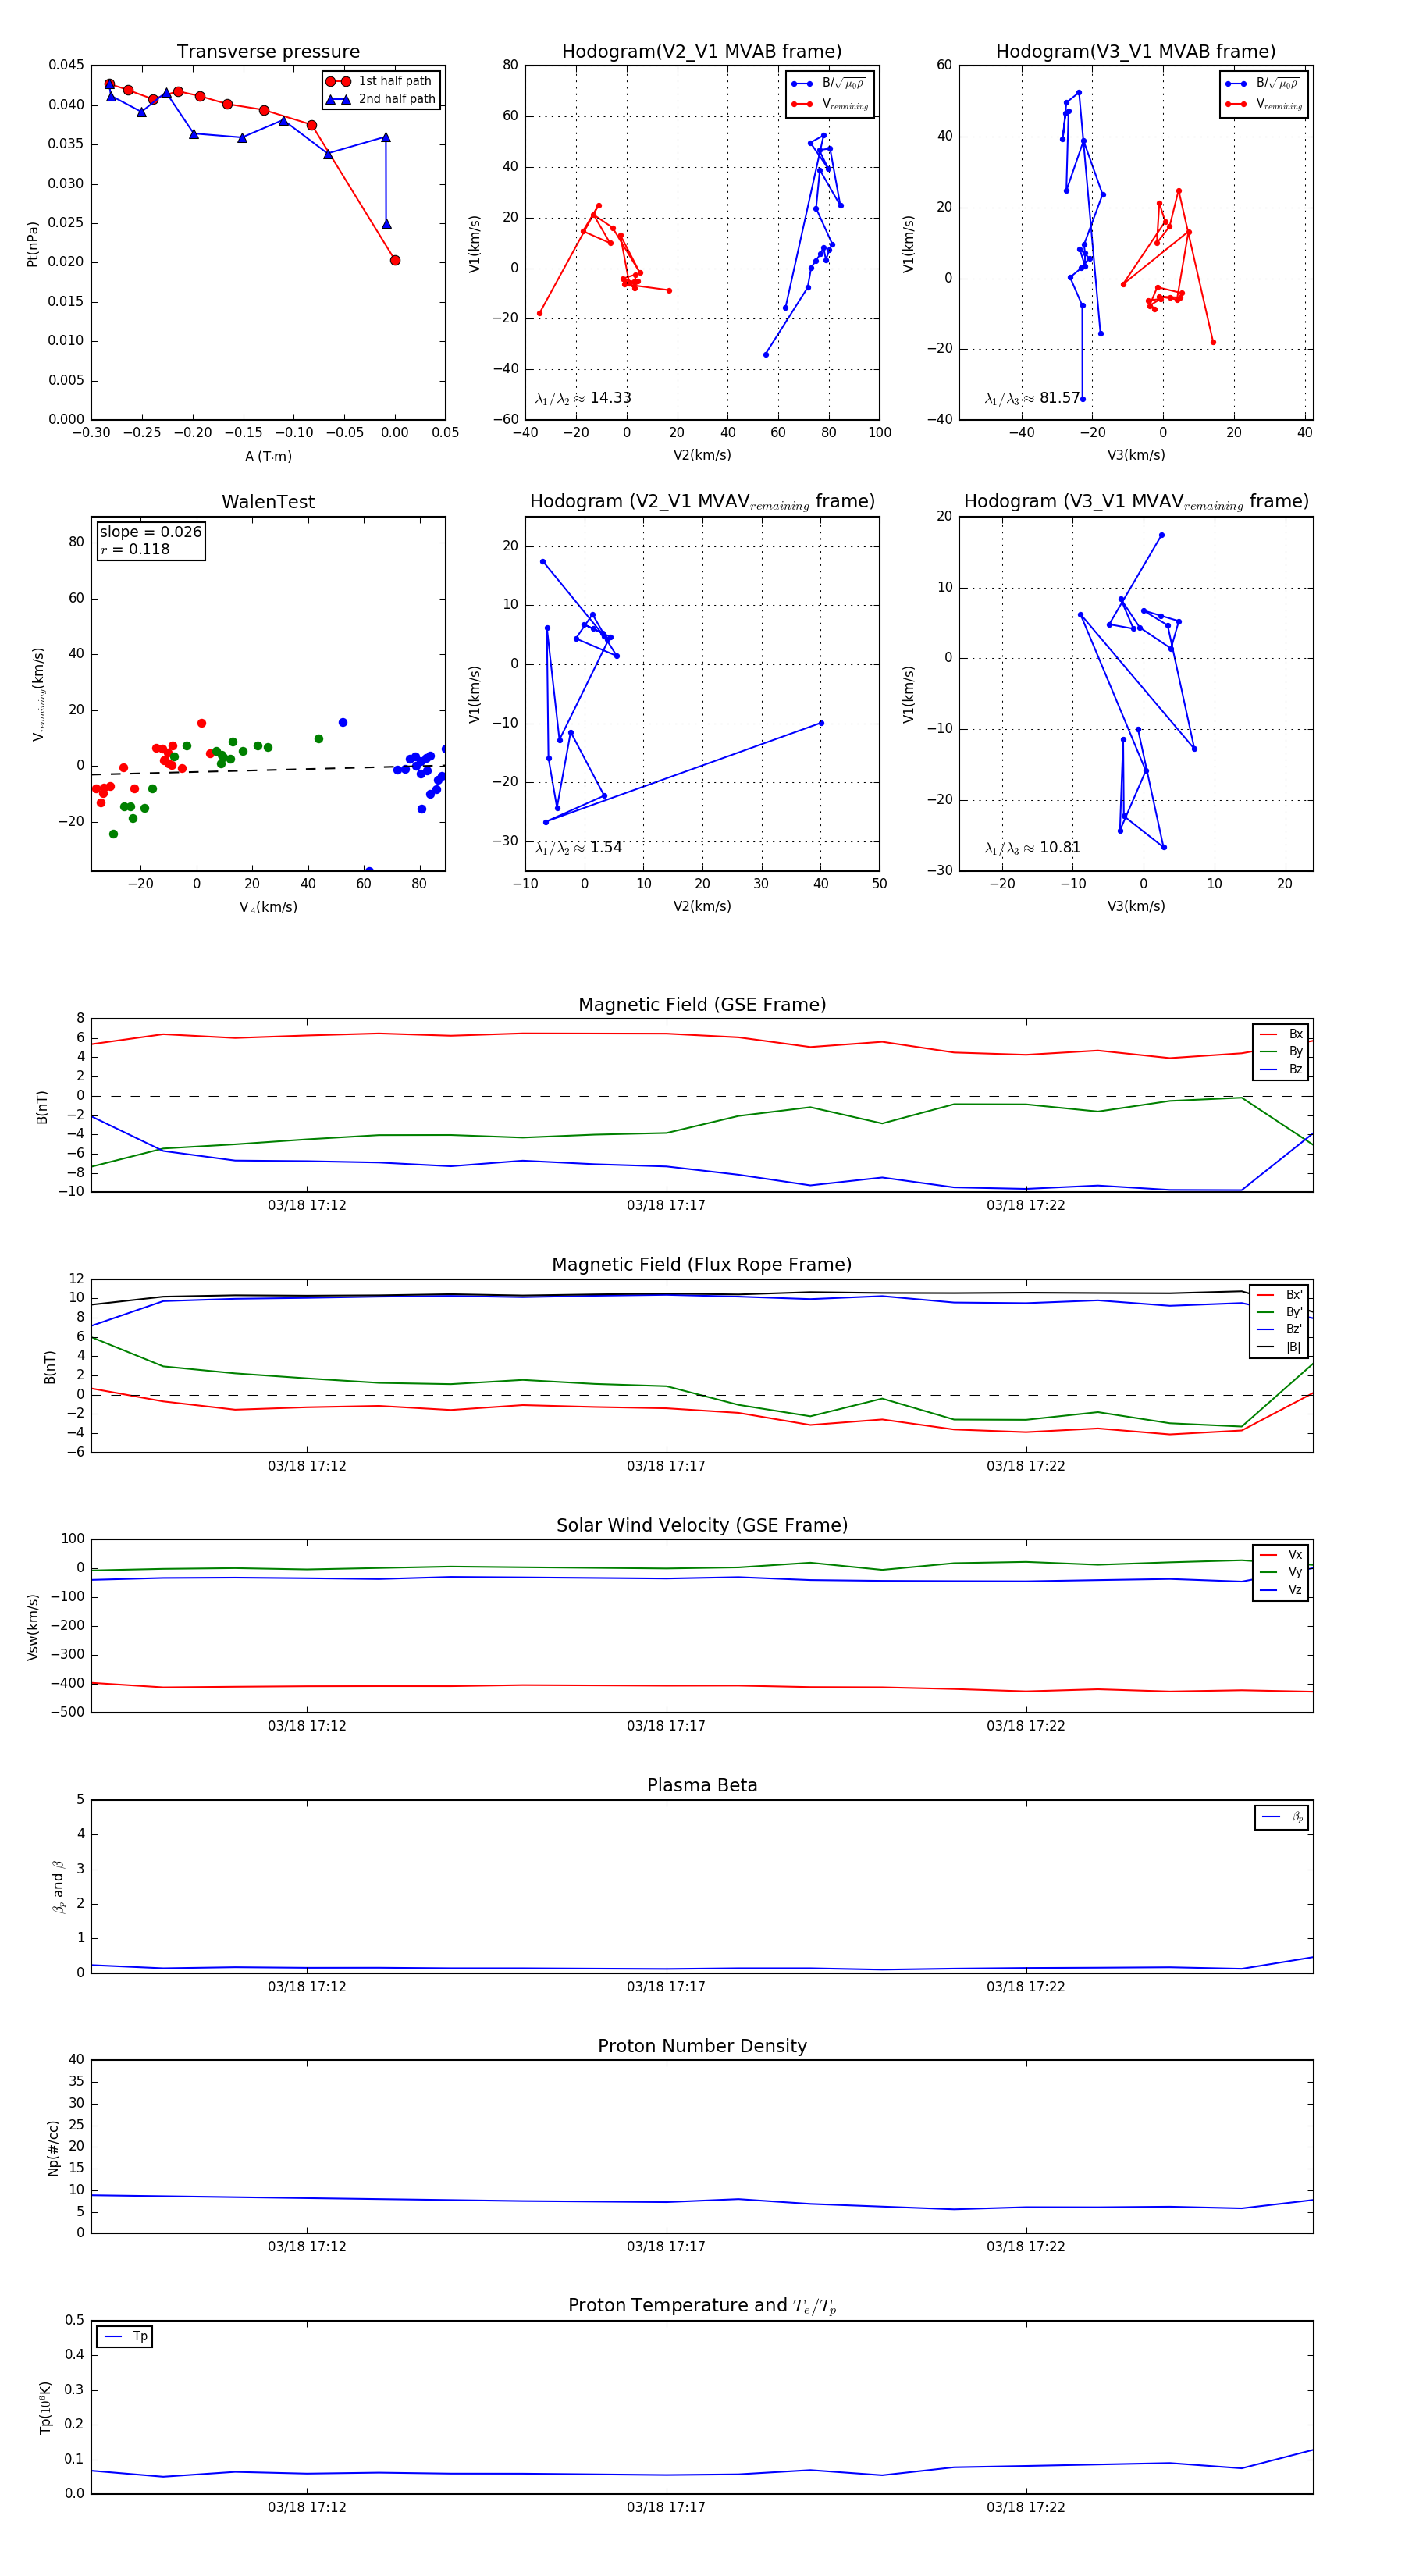Click the "1st half path" legend entry
Viewport: 1405px width, 2576px height.
click(381, 81)
